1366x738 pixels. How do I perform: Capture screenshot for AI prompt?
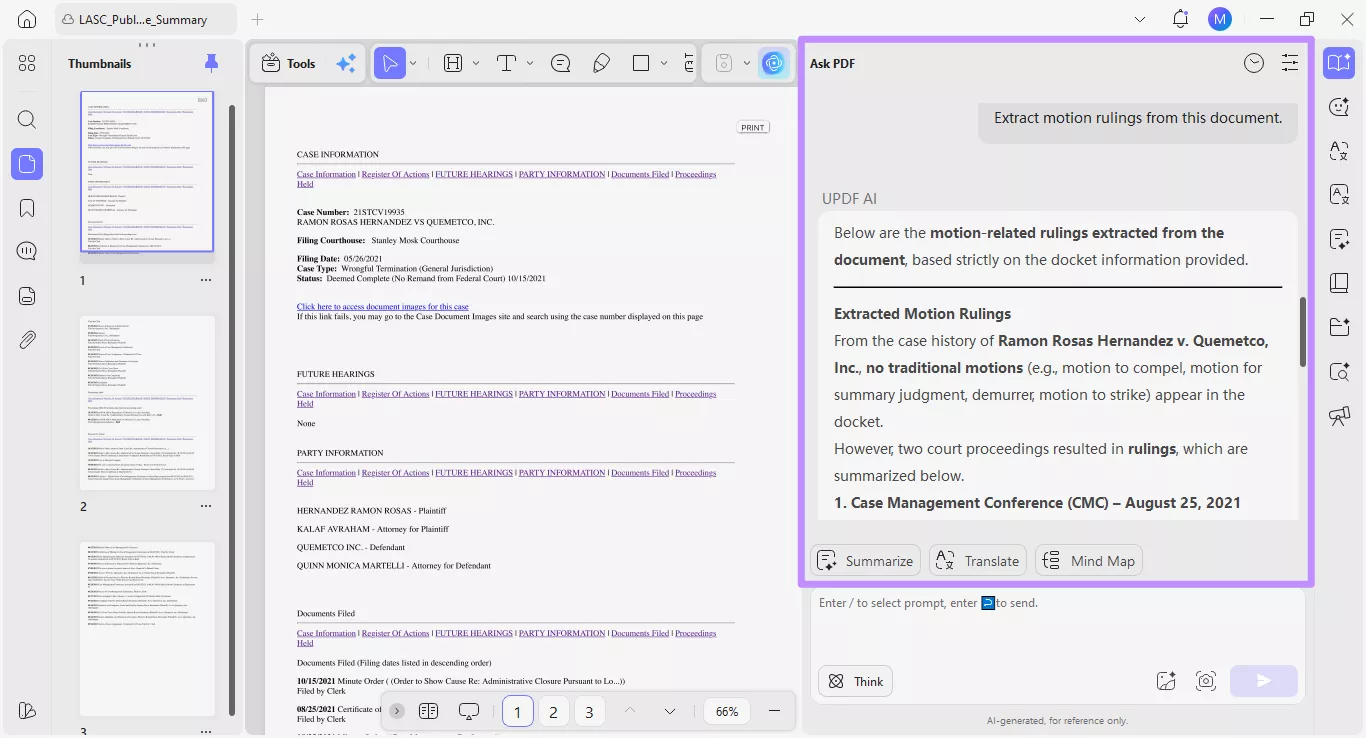(1206, 681)
